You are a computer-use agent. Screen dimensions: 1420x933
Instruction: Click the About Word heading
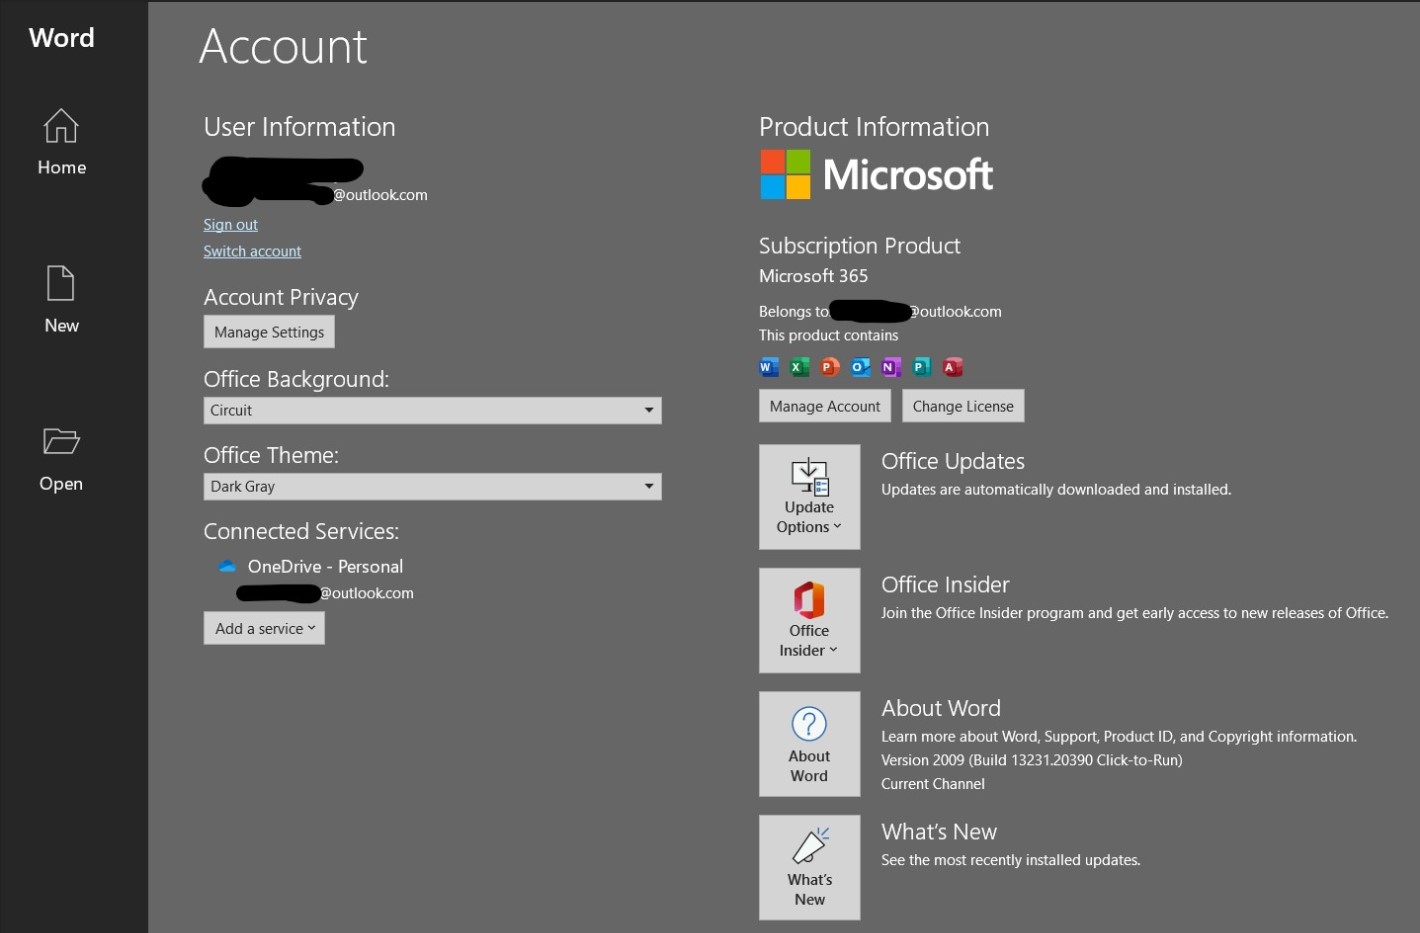[x=941, y=708]
